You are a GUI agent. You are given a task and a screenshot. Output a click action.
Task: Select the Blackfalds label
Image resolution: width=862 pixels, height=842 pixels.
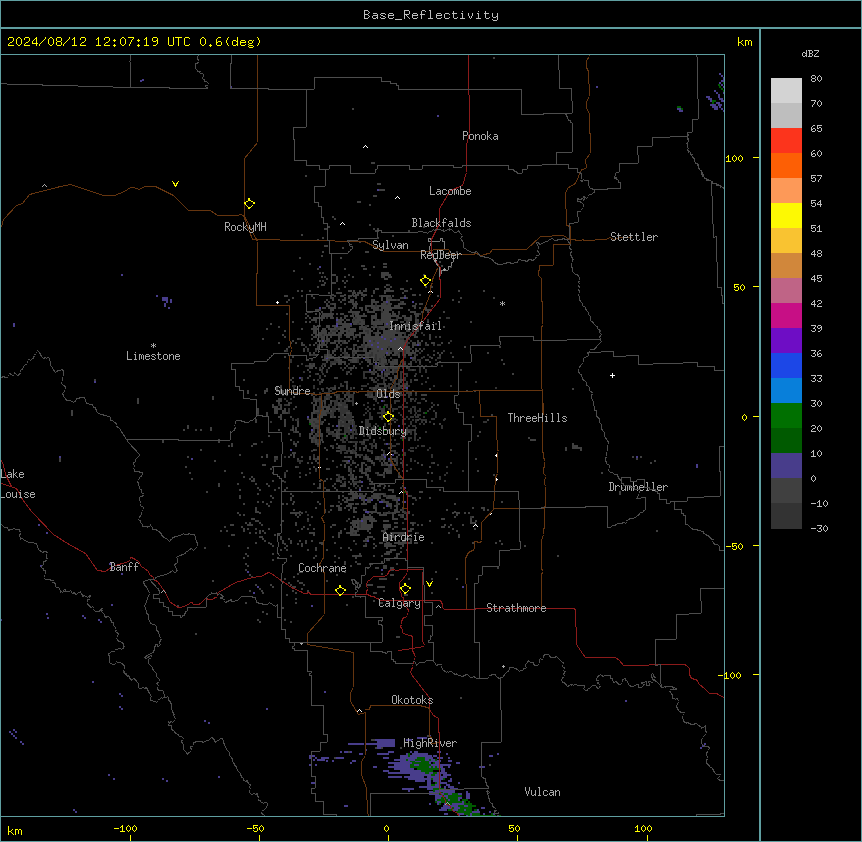[441, 223]
